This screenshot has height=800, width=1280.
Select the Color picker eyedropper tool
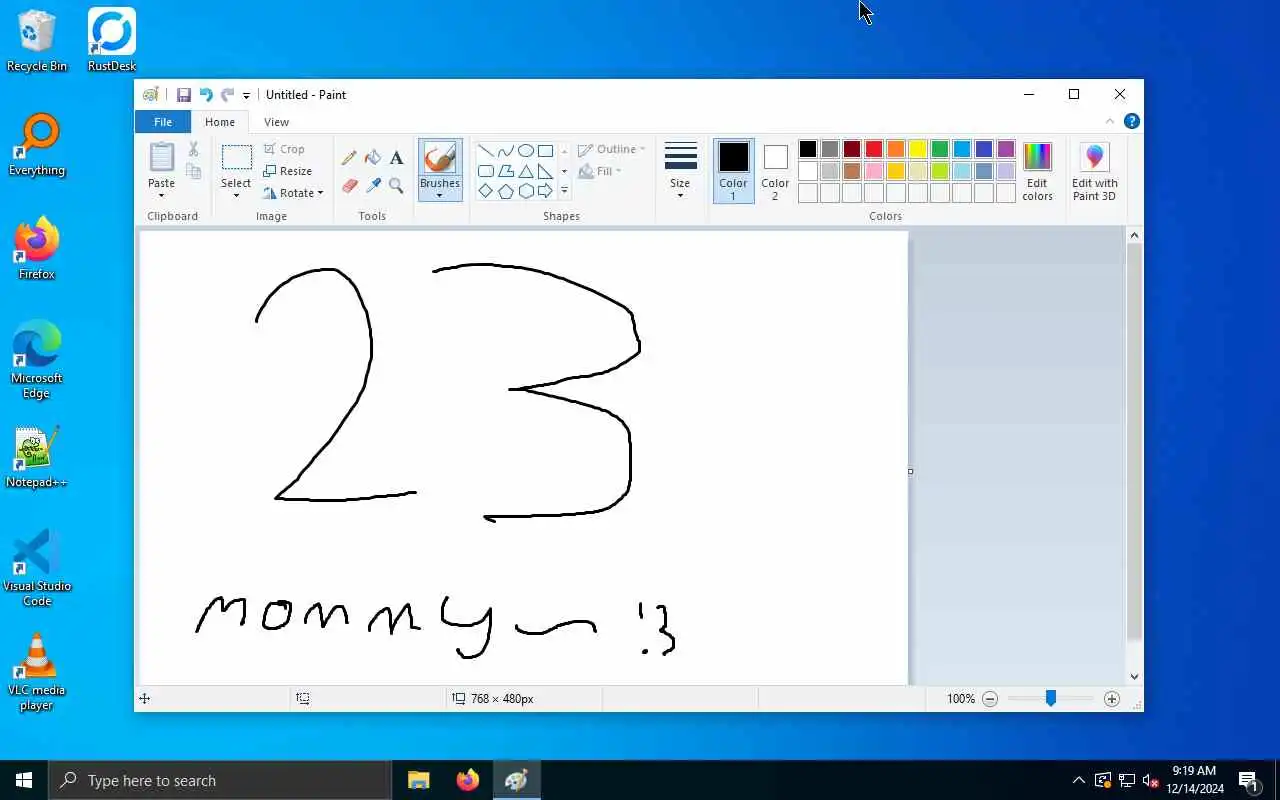373,185
